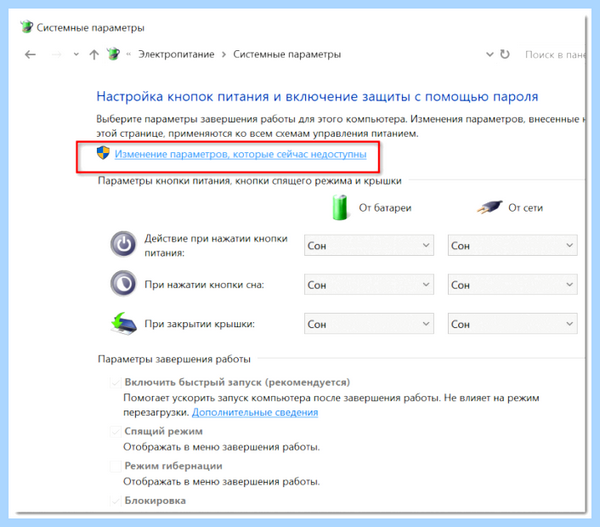Viewport: 600px width, 527px height.
Task: Click Системные параметры breadcrumb
Action: (x=287, y=54)
